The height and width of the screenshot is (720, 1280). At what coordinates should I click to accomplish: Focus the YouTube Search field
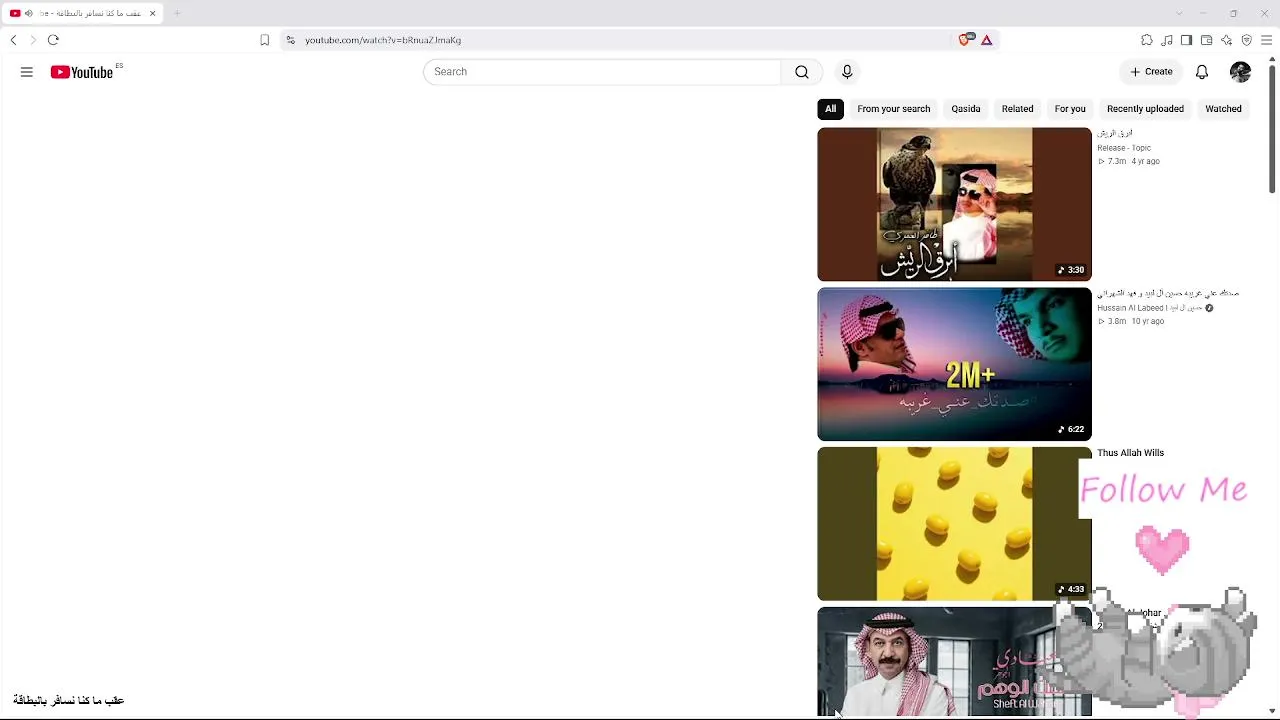(x=602, y=72)
